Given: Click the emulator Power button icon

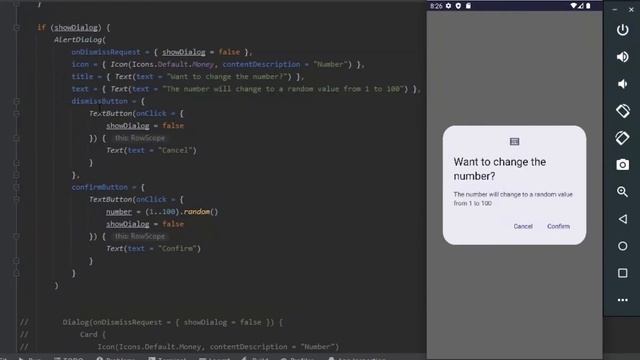Looking at the screenshot, I should 622,30.
